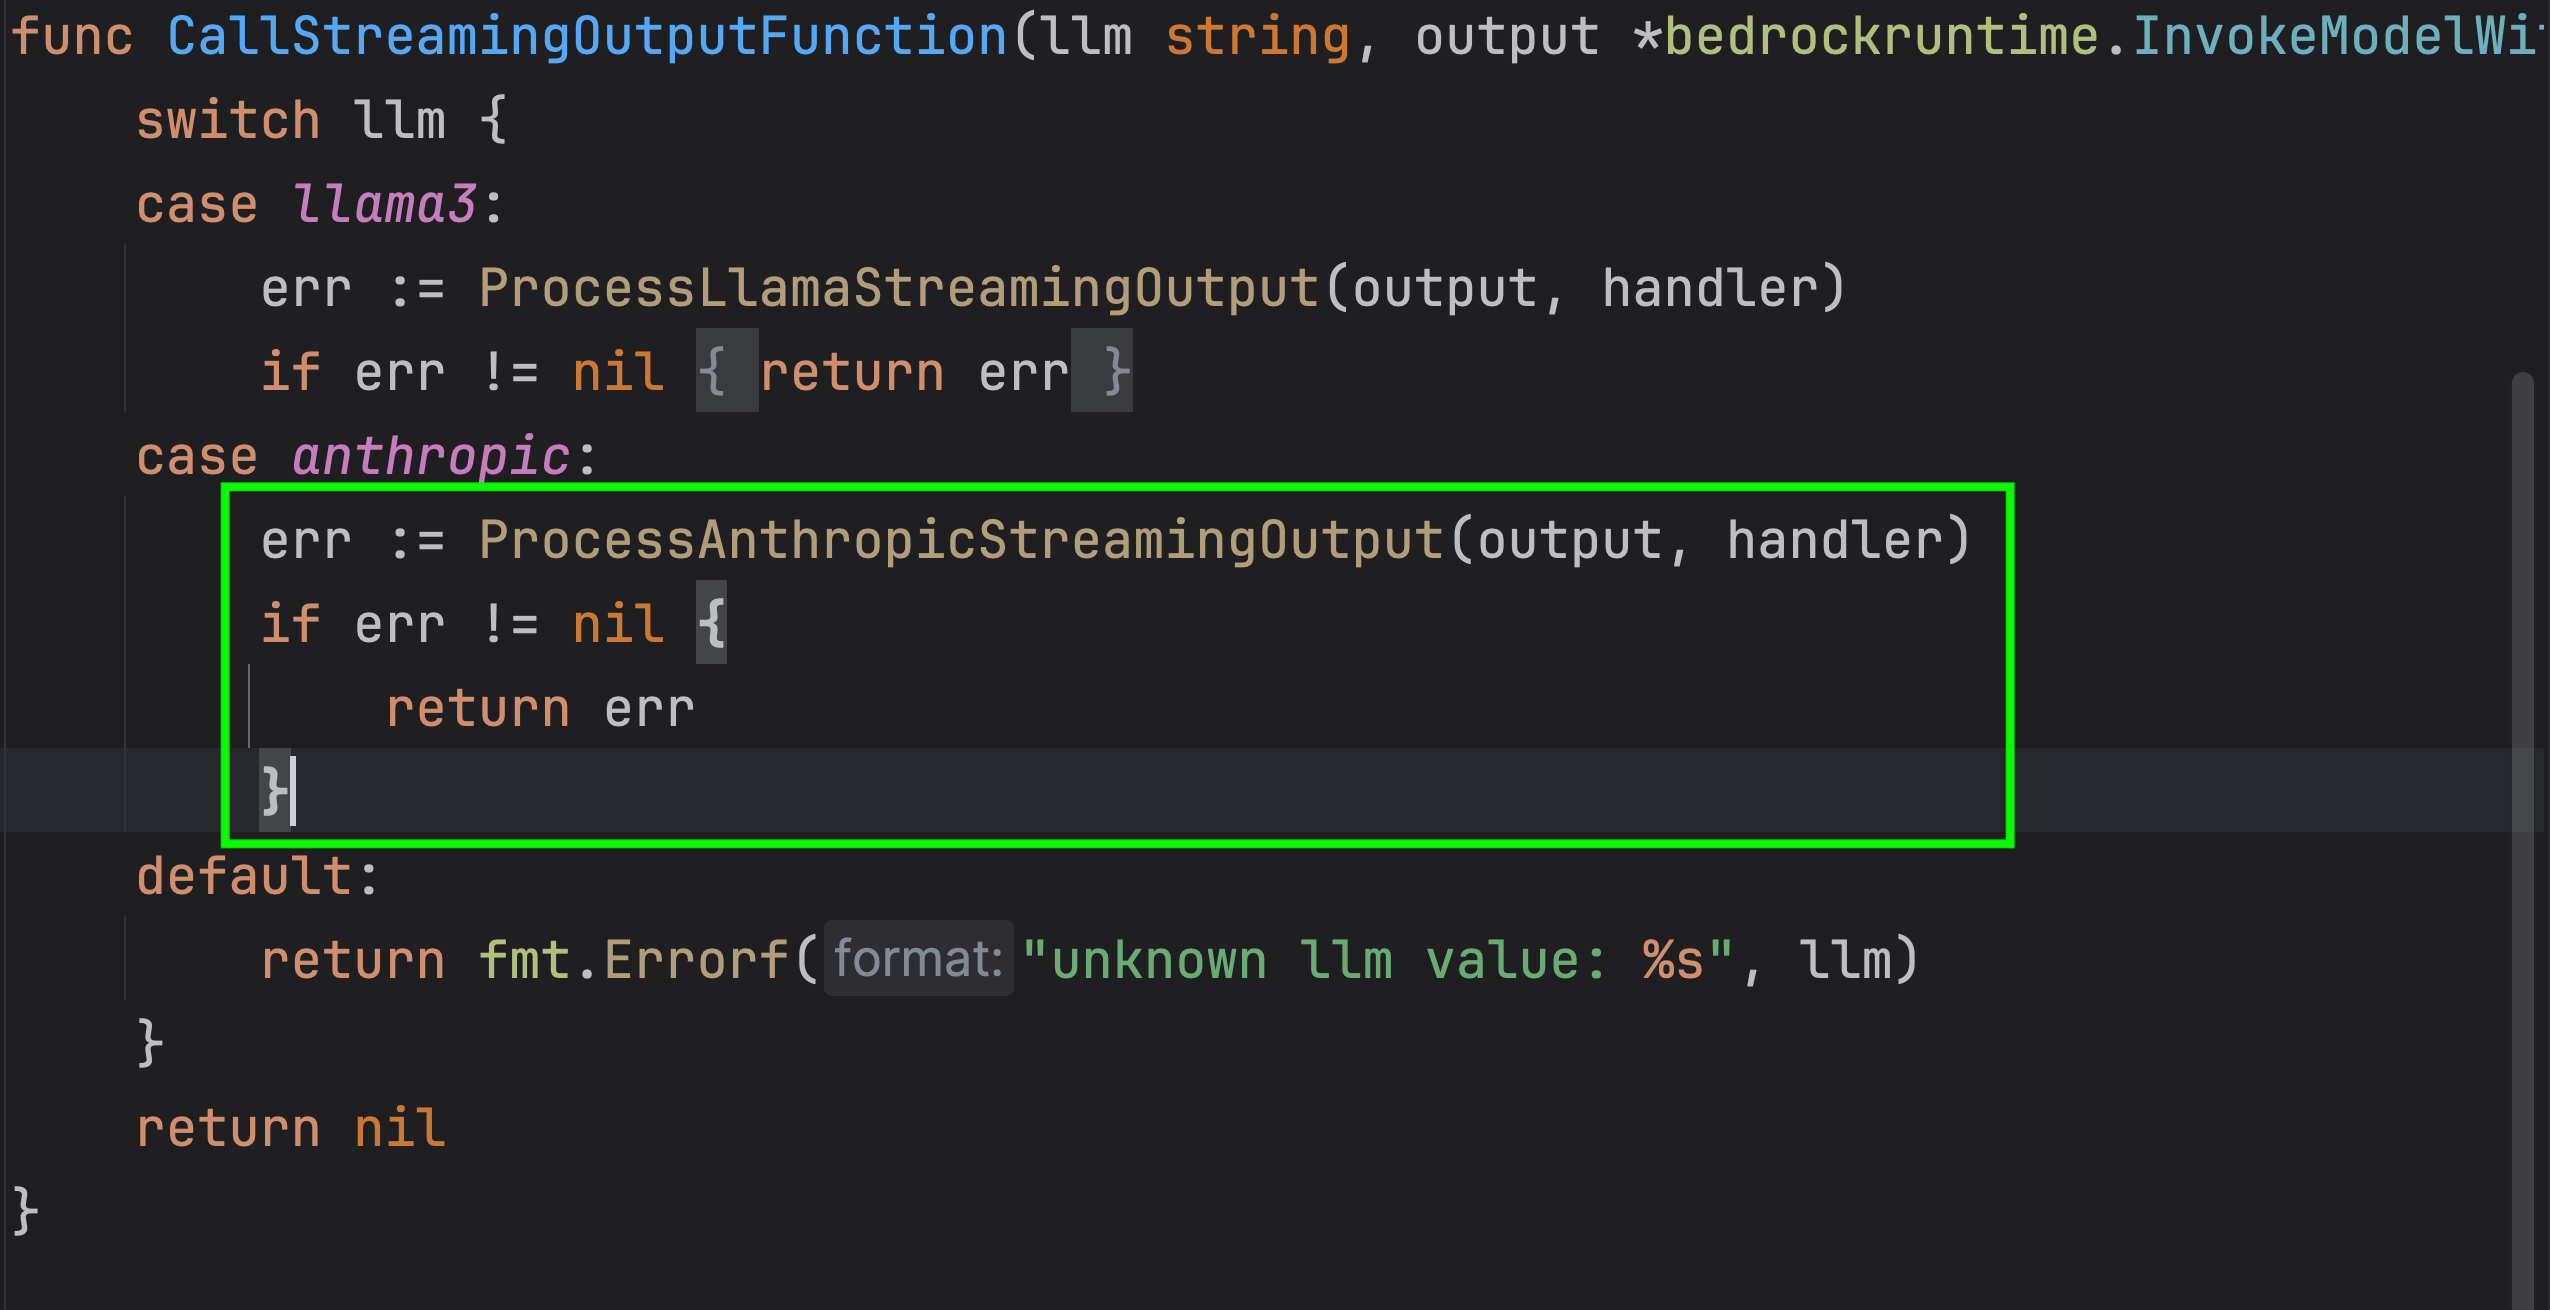
Task: Click the "unknown llm value: %s" string literal
Action: 1377,961
